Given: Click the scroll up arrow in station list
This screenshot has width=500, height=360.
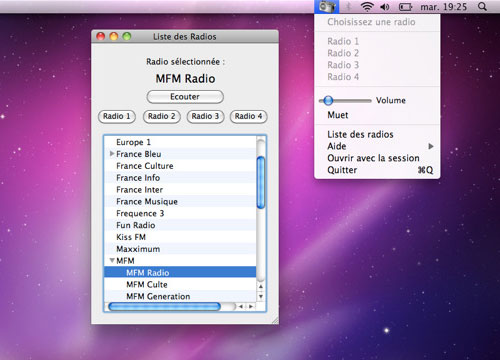Looking at the screenshot, I should click(x=261, y=286).
